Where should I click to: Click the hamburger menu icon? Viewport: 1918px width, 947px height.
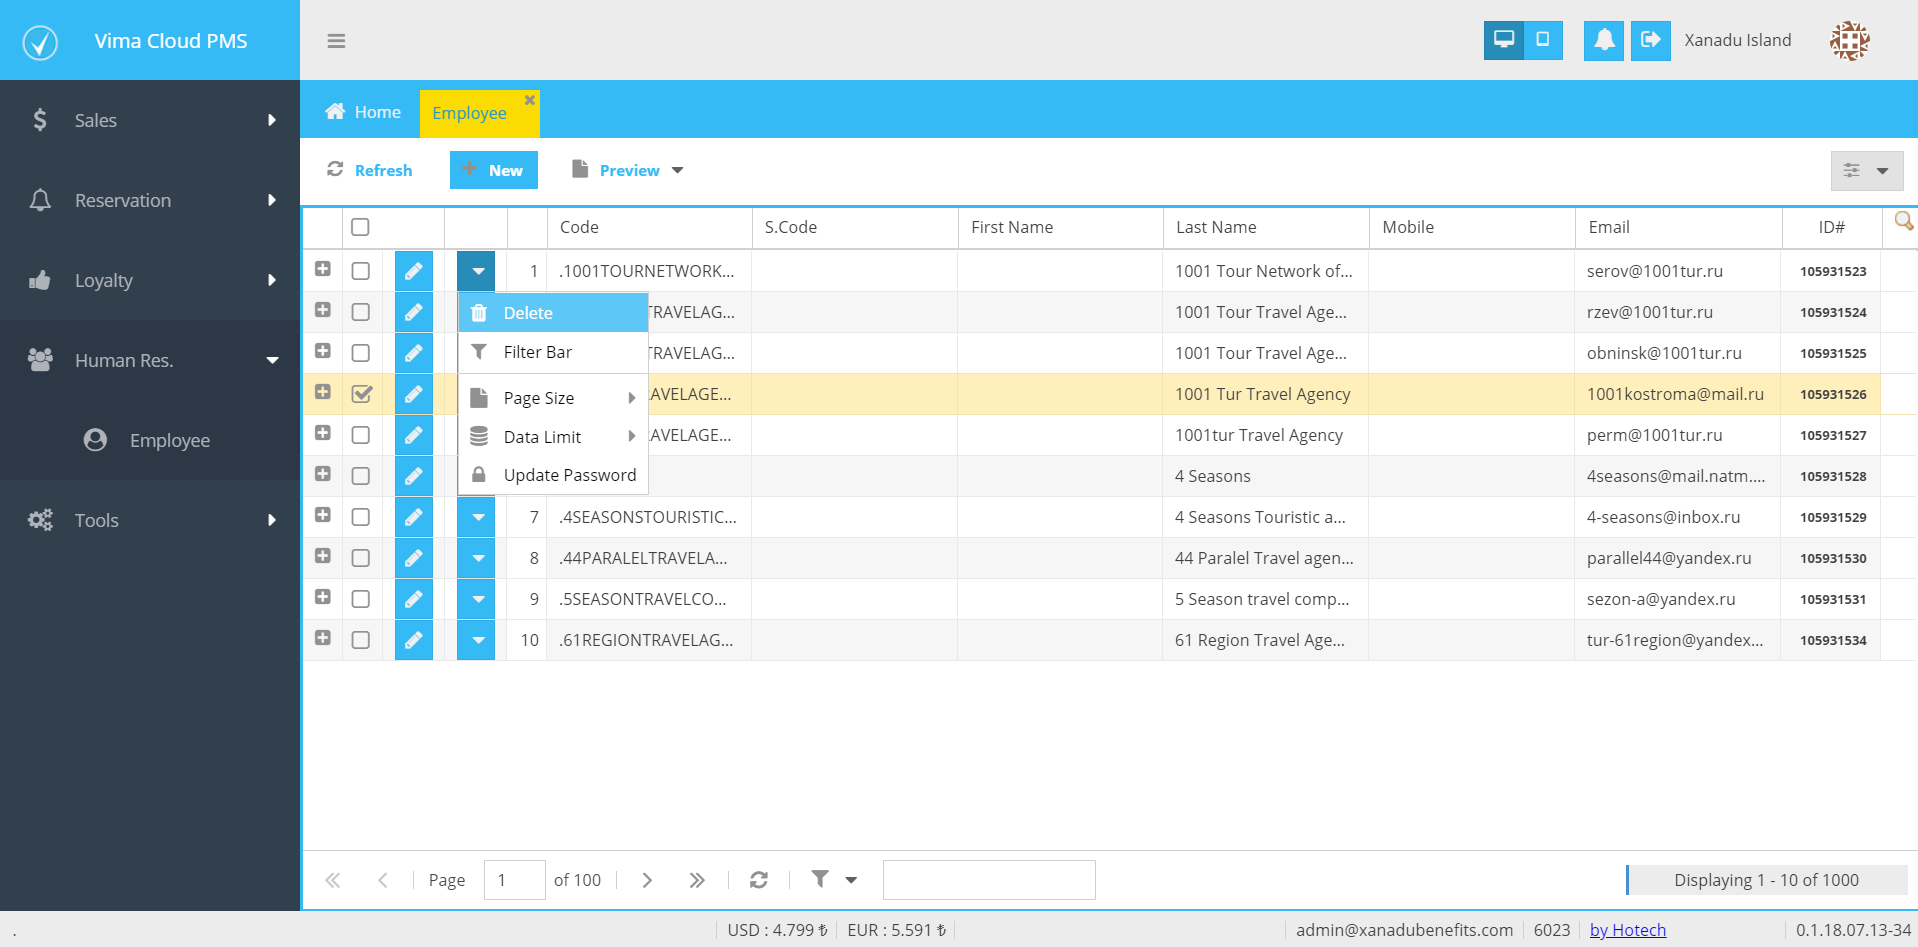[x=336, y=41]
